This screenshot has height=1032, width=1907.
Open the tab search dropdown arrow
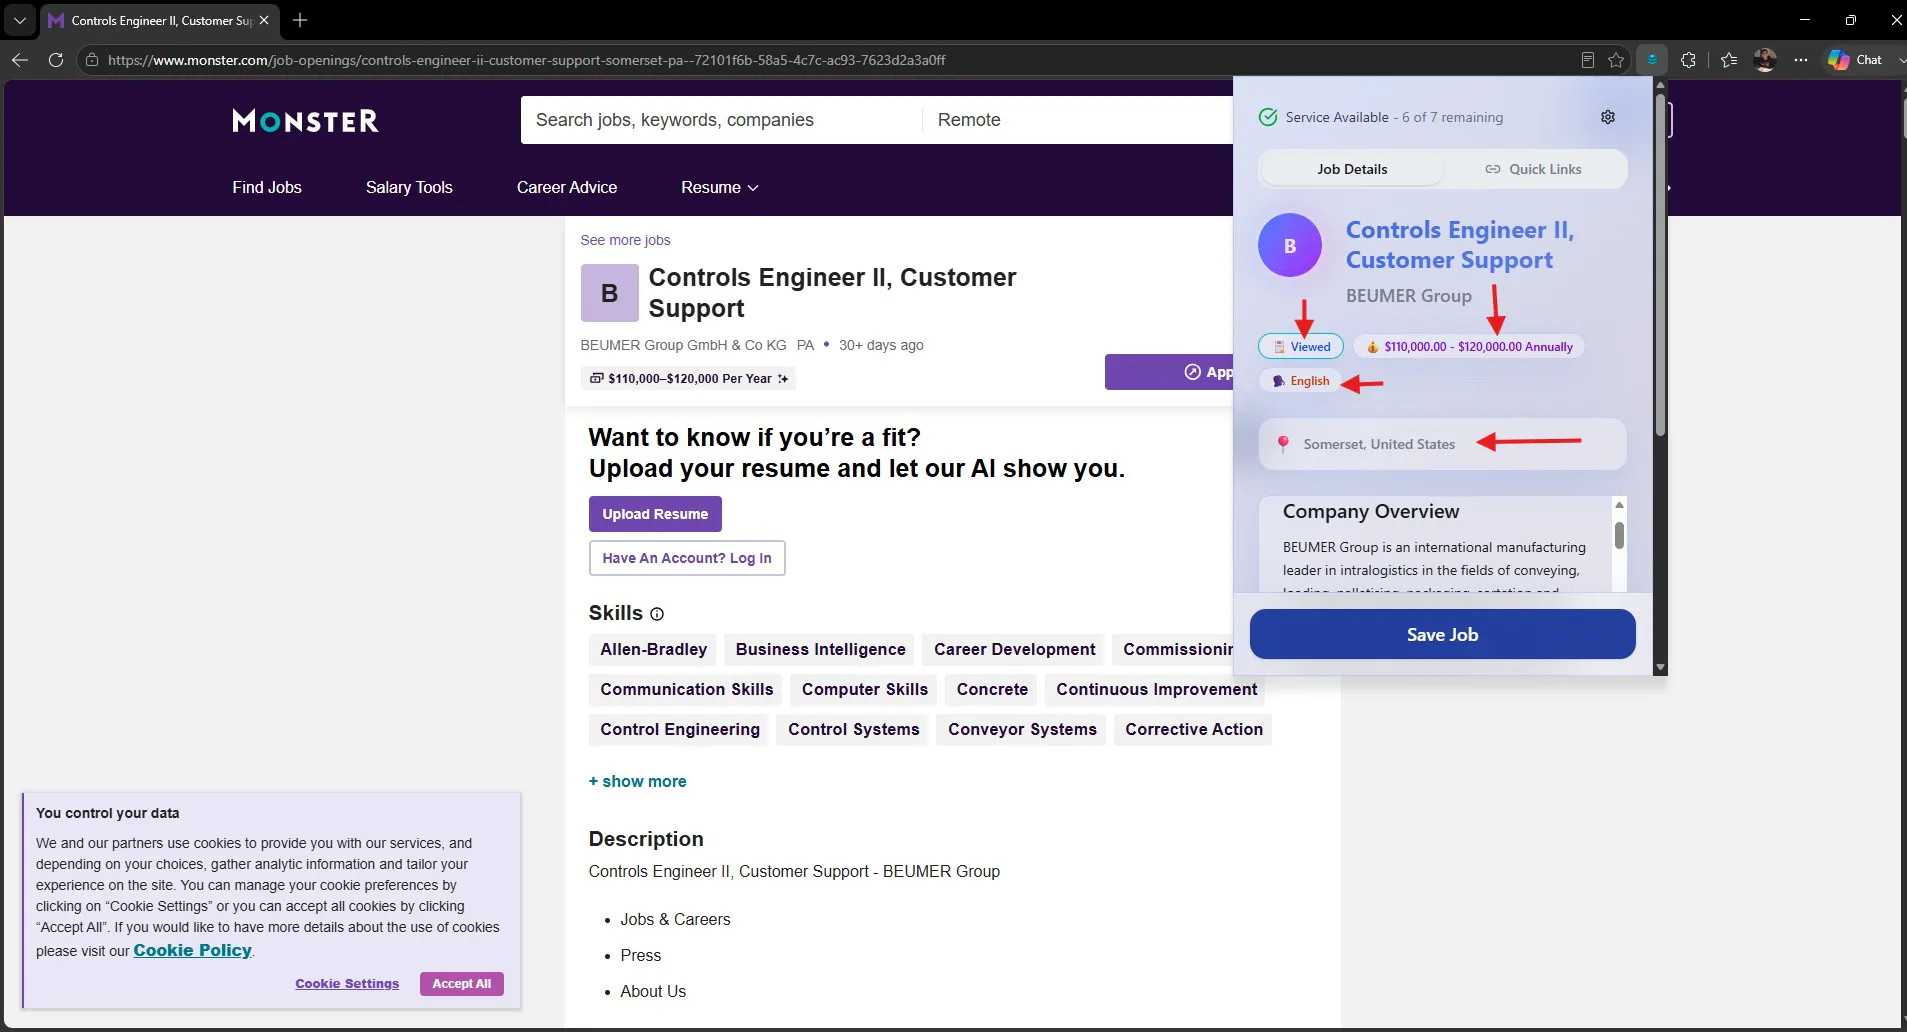click(x=19, y=20)
